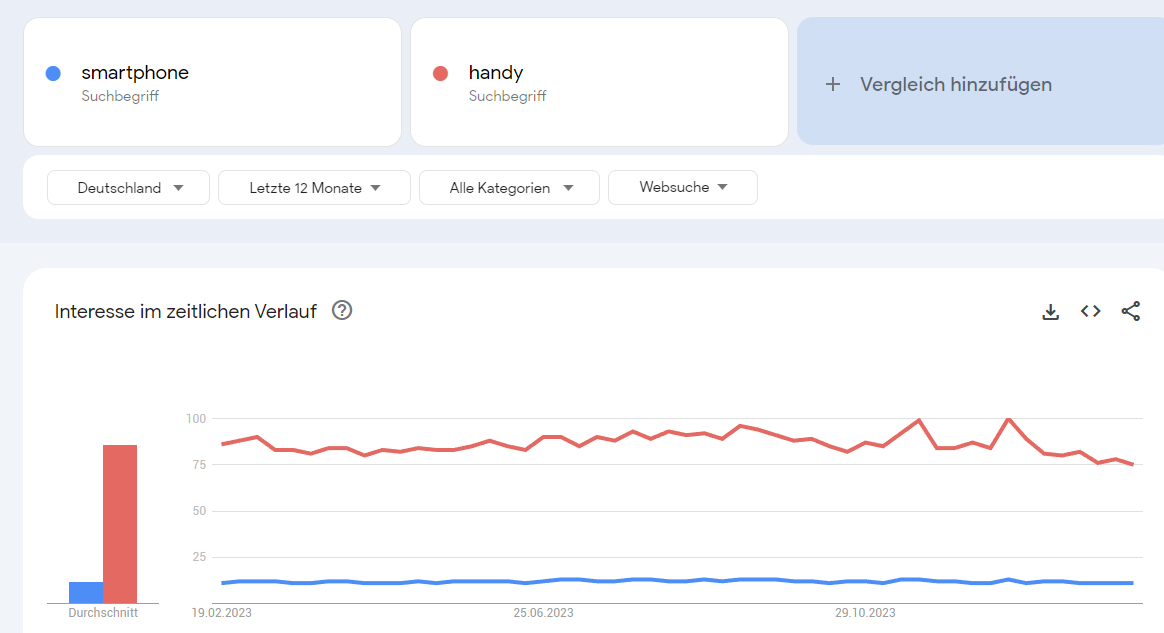
Task: Download the interest over time chart data
Action: pos(1050,312)
